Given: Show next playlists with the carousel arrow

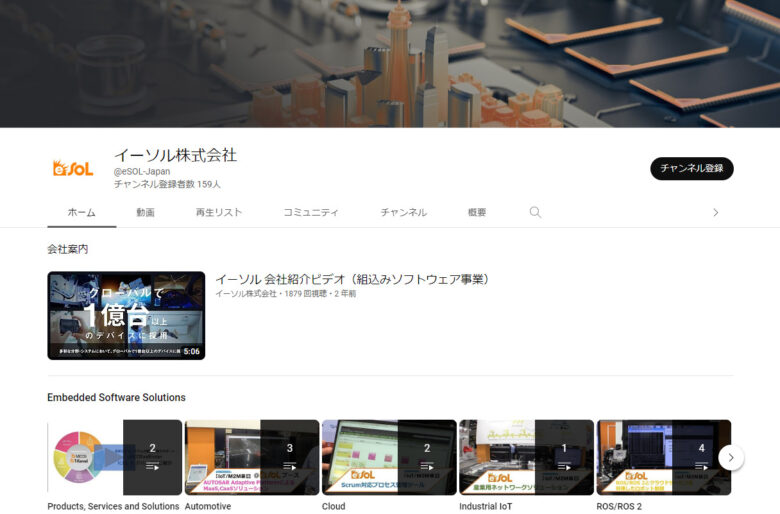Looking at the screenshot, I should [731, 457].
